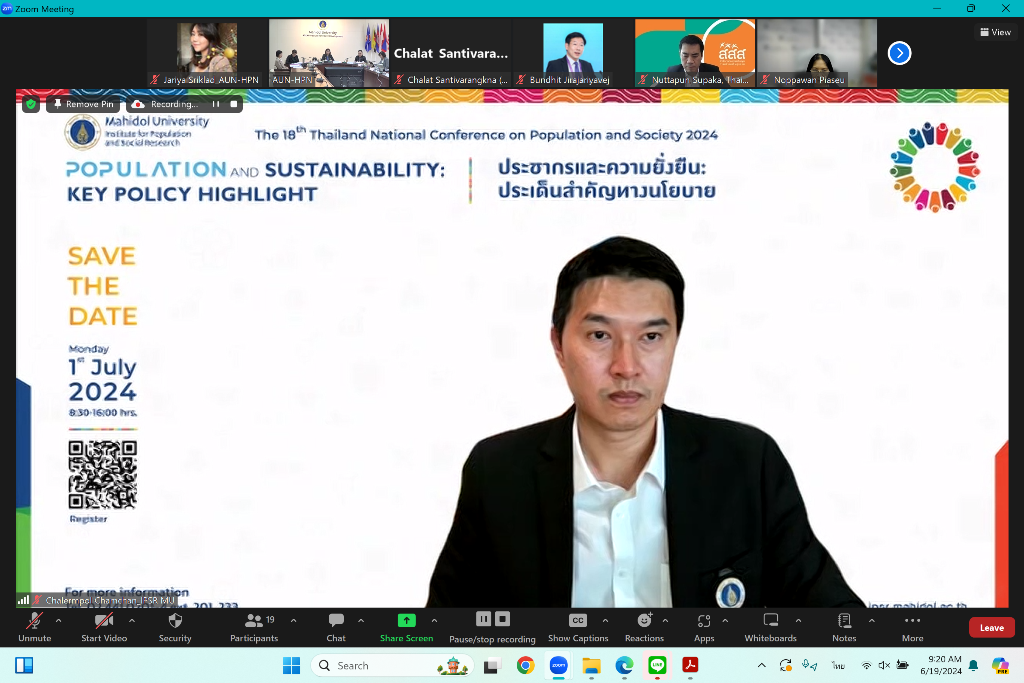Start Video from the meeting toolbar
Image resolution: width=1024 pixels, height=683 pixels.
[104, 626]
